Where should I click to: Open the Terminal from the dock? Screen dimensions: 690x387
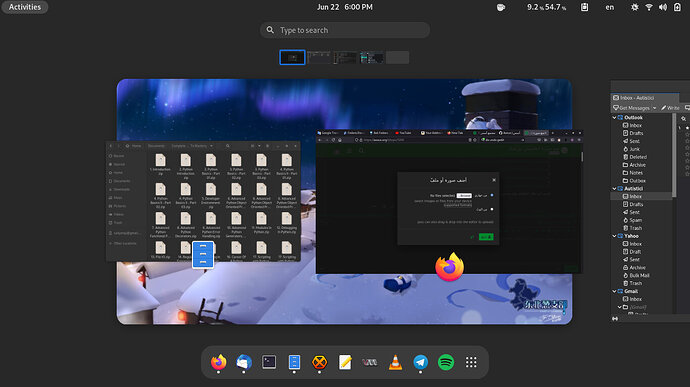pos(269,362)
